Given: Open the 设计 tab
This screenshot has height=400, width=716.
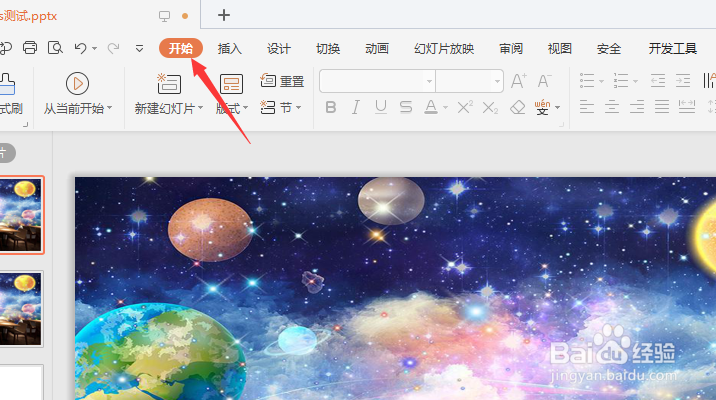Looking at the screenshot, I should pos(279,48).
